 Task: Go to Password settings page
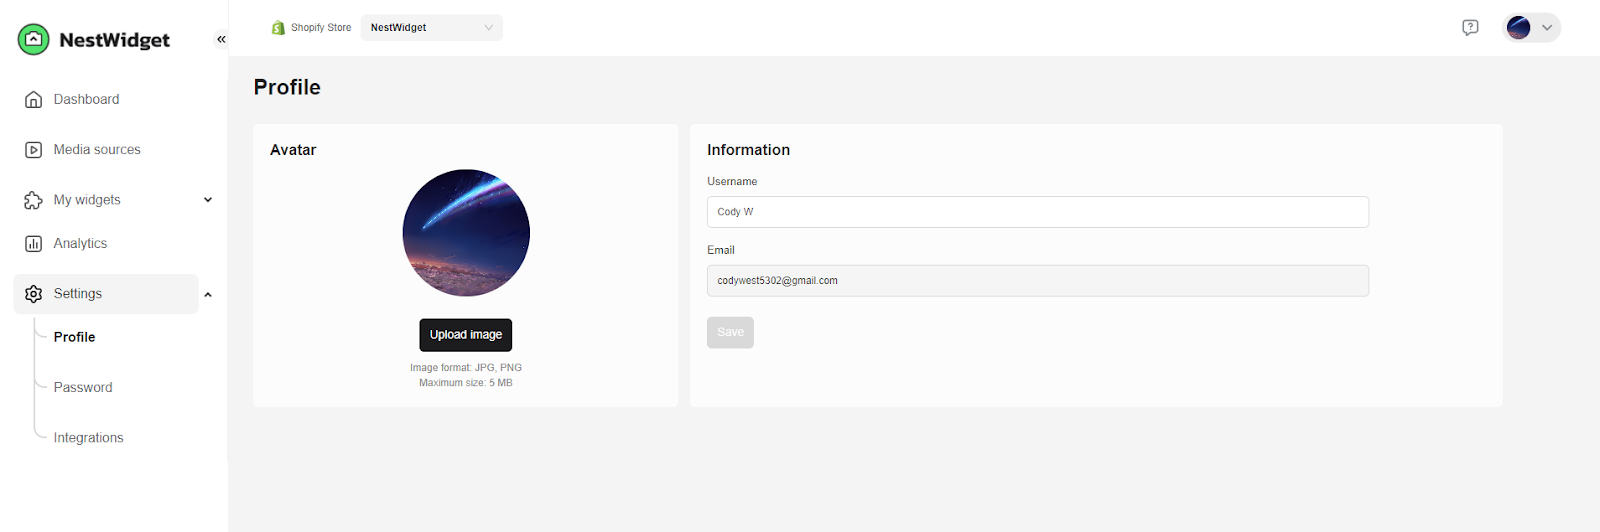tap(83, 388)
